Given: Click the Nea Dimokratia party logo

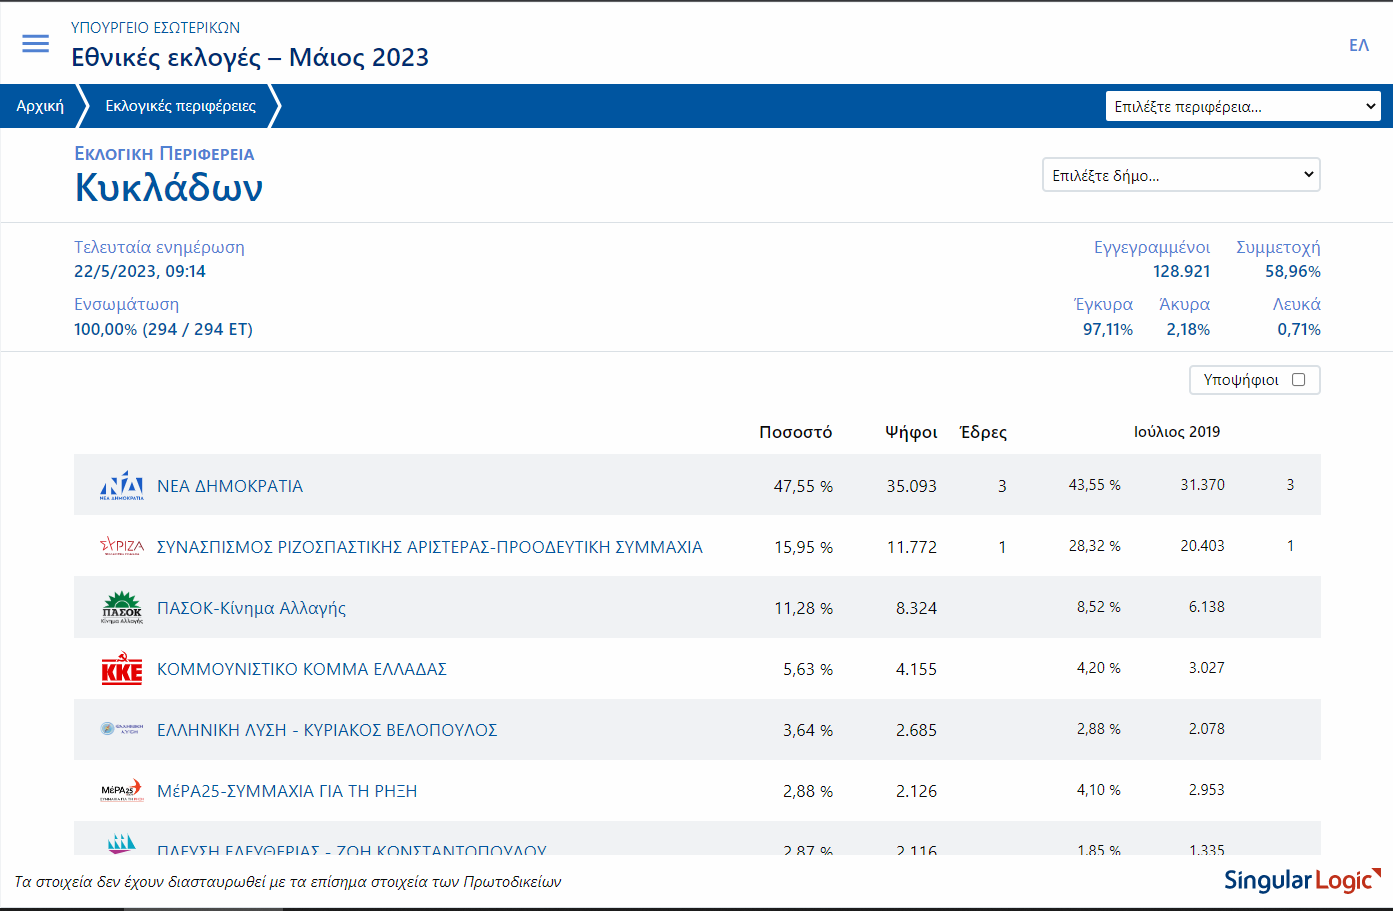Looking at the screenshot, I should 122,485.
